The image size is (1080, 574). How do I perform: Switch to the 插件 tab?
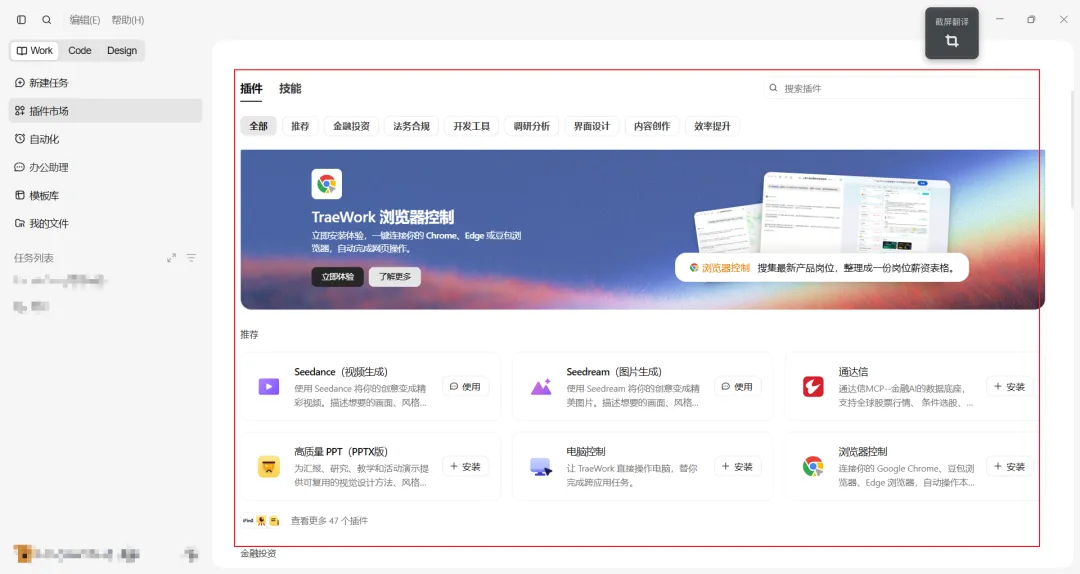(251, 88)
